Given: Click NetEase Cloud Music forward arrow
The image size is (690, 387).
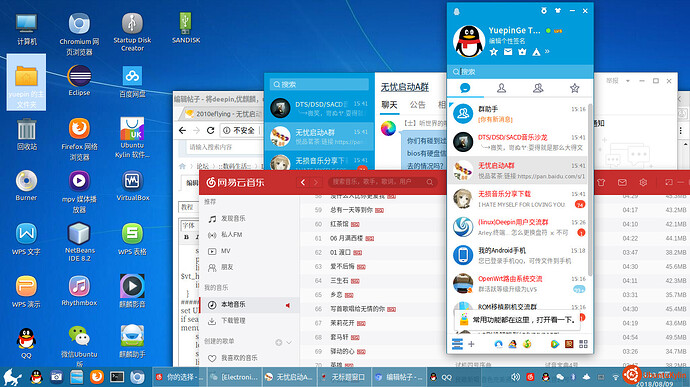Looking at the screenshot, I should (x=316, y=182).
